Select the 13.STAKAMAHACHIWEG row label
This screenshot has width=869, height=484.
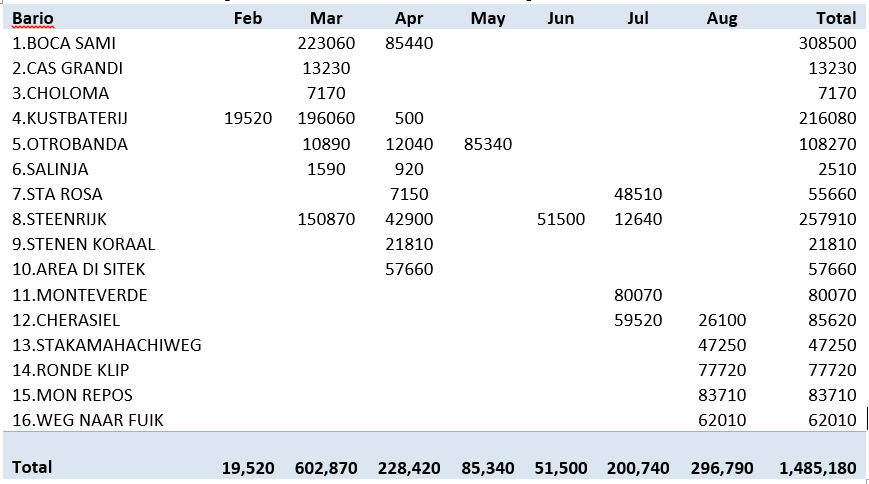pyautogui.click(x=107, y=345)
